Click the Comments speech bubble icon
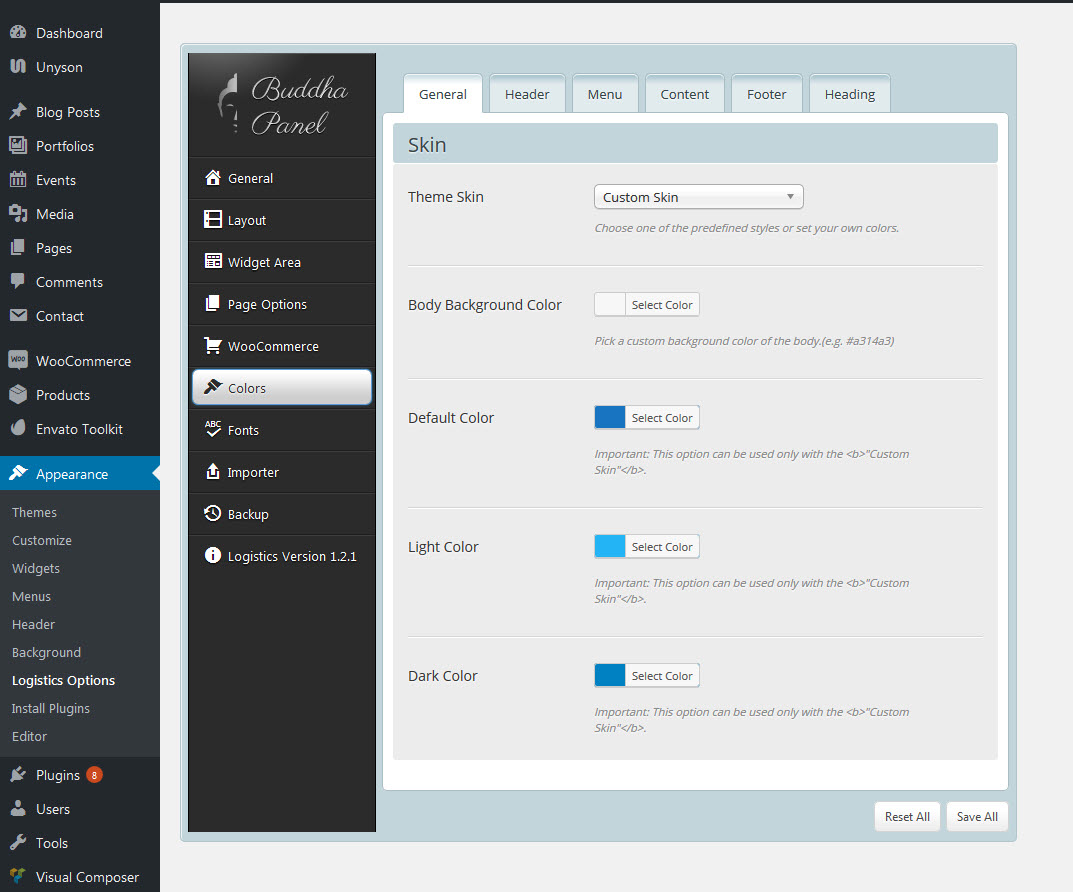The width and height of the screenshot is (1073, 892). (x=18, y=282)
